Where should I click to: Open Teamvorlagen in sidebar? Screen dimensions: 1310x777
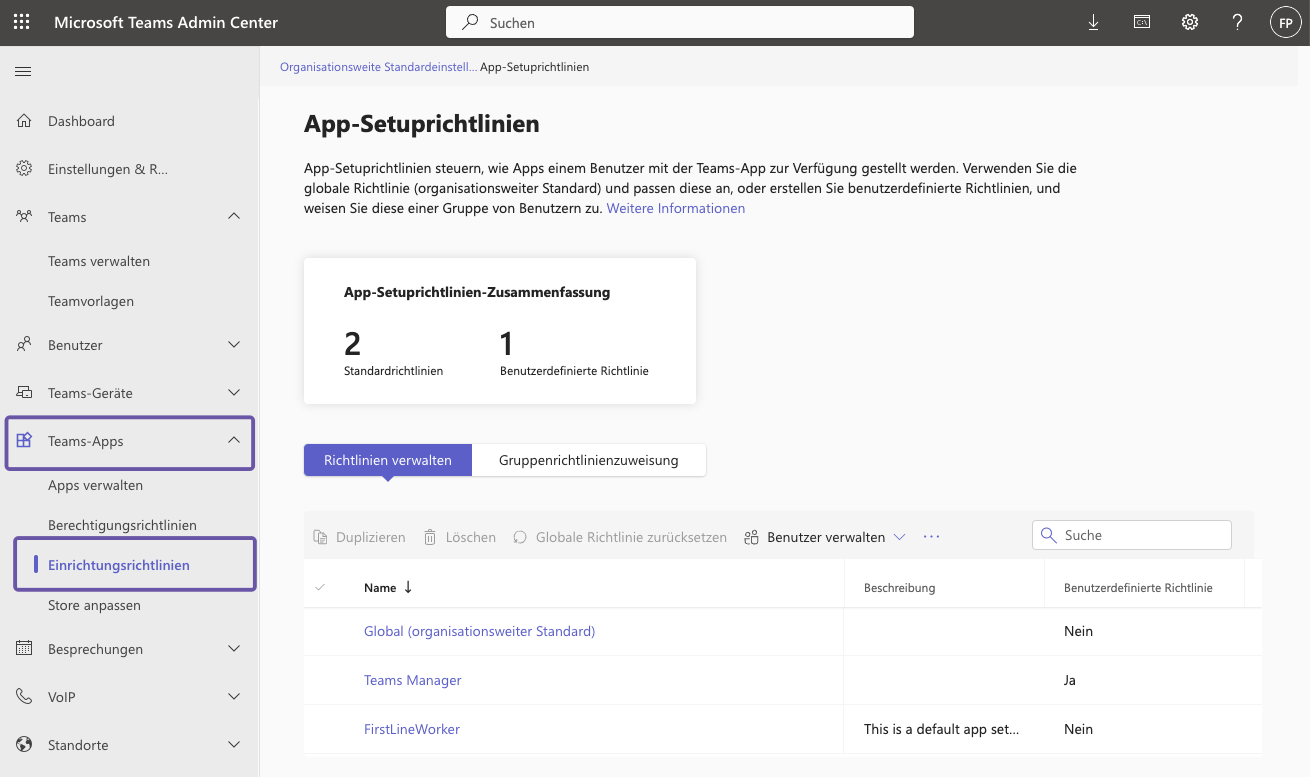pos(91,301)
